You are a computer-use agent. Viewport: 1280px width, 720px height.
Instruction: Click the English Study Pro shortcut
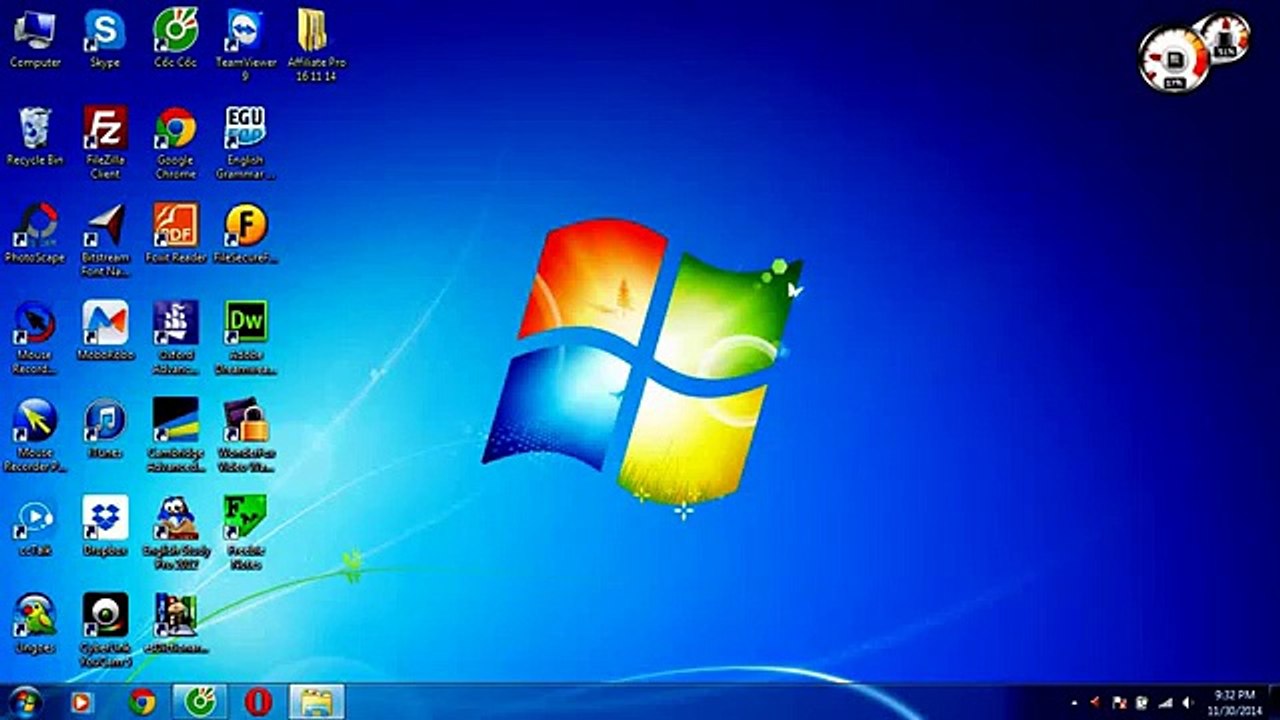(x=176, y=531)
